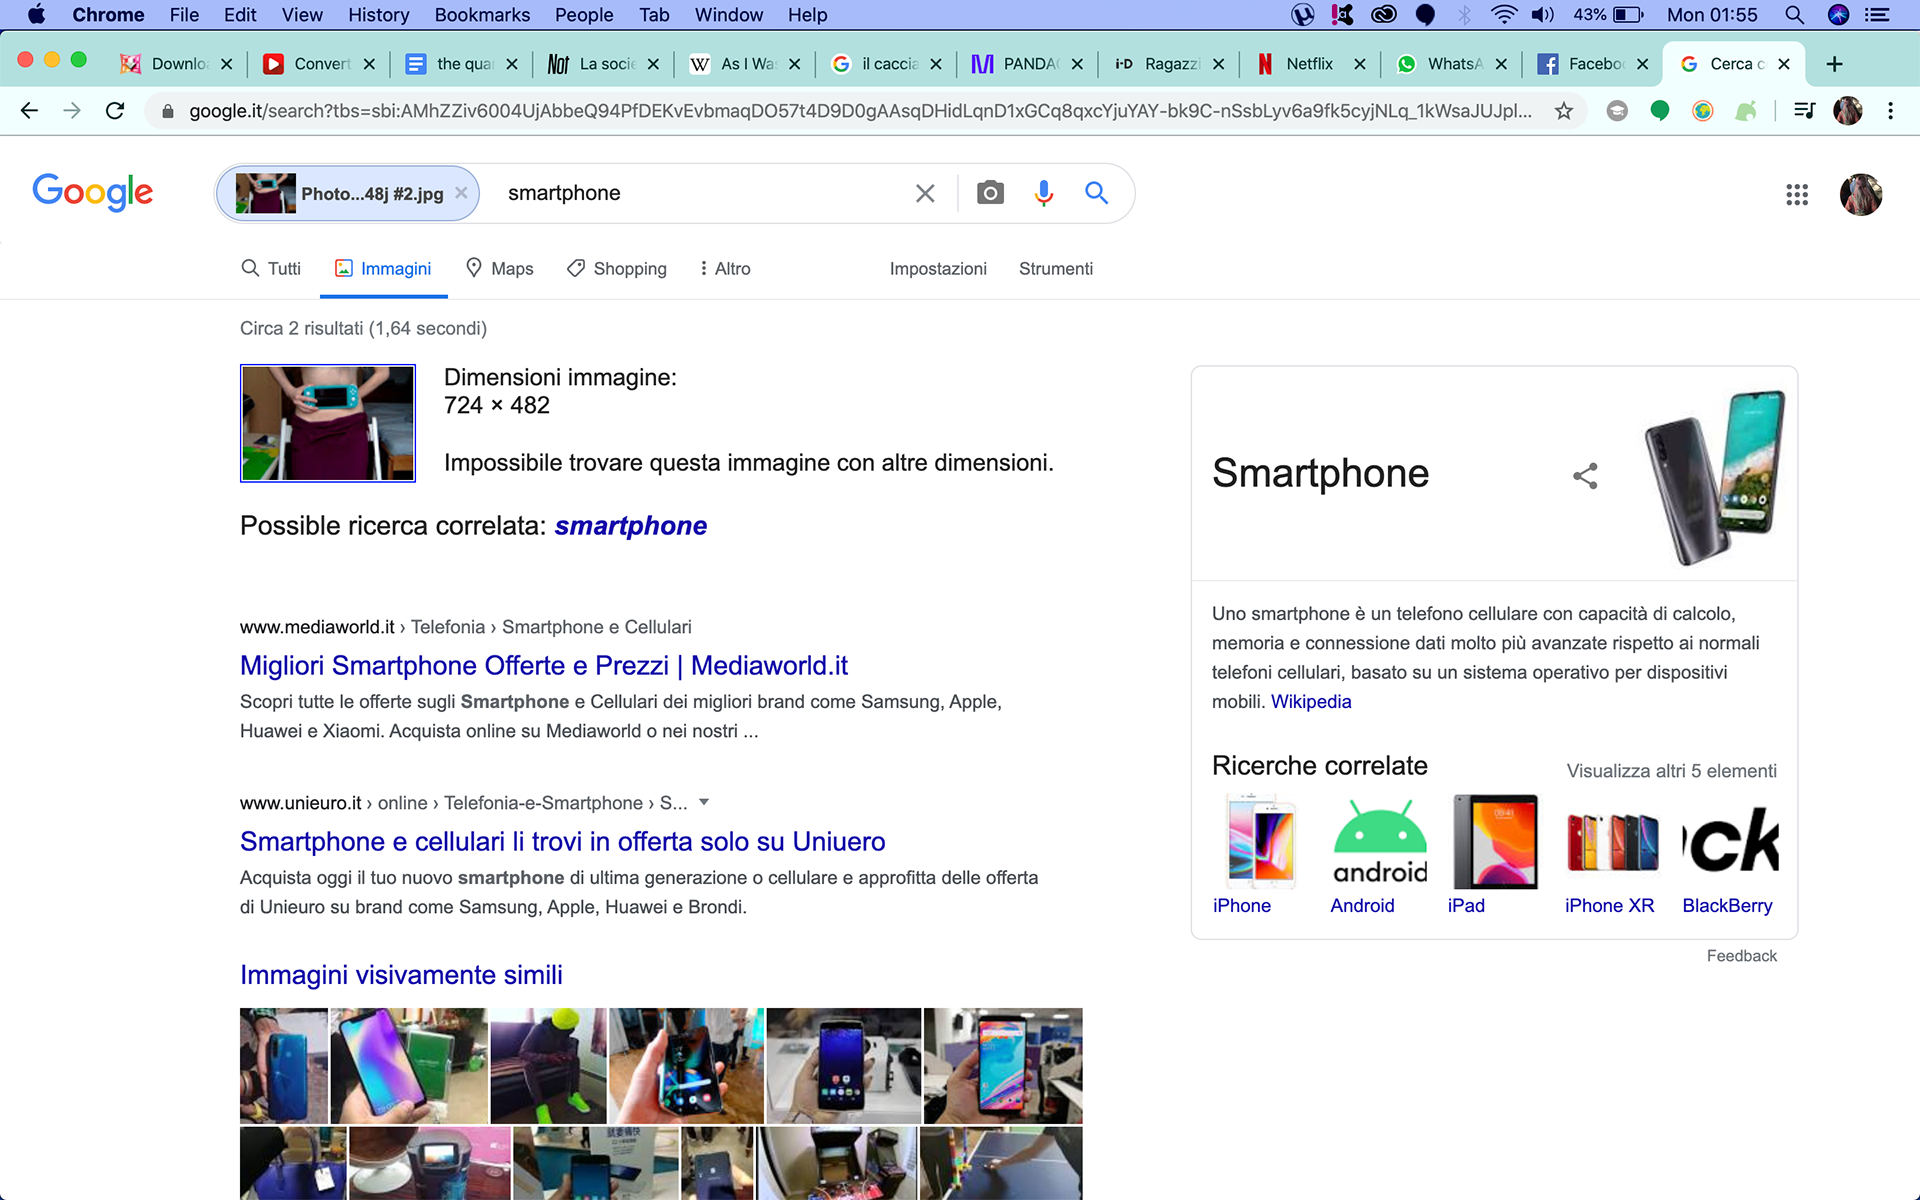1920x1200 pixels.
Task: Open Immagini visivamente simili link
Action: [x=401, y=974]
